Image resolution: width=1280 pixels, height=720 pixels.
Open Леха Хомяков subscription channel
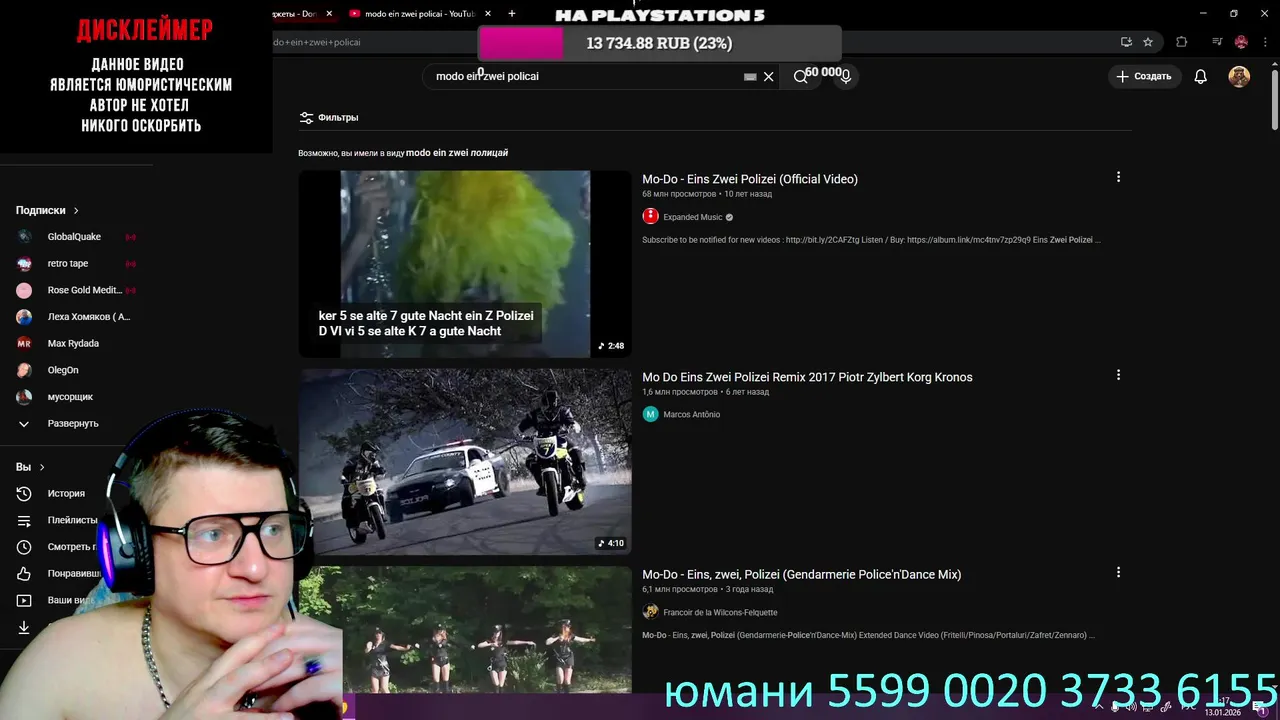tap(88, 317)
